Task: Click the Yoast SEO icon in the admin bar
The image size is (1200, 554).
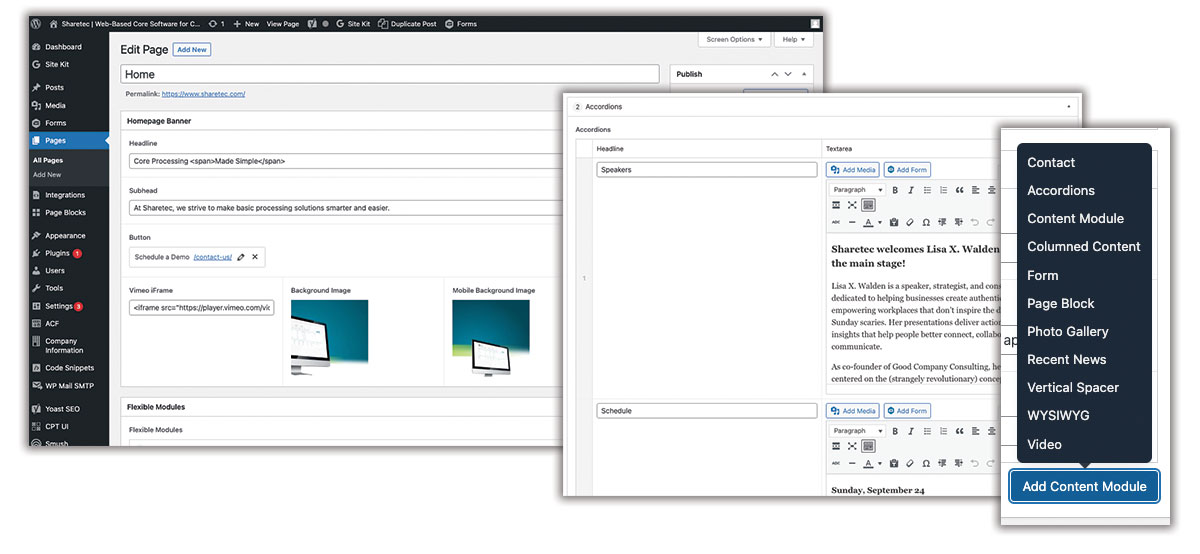Action: tap(312, 23)
